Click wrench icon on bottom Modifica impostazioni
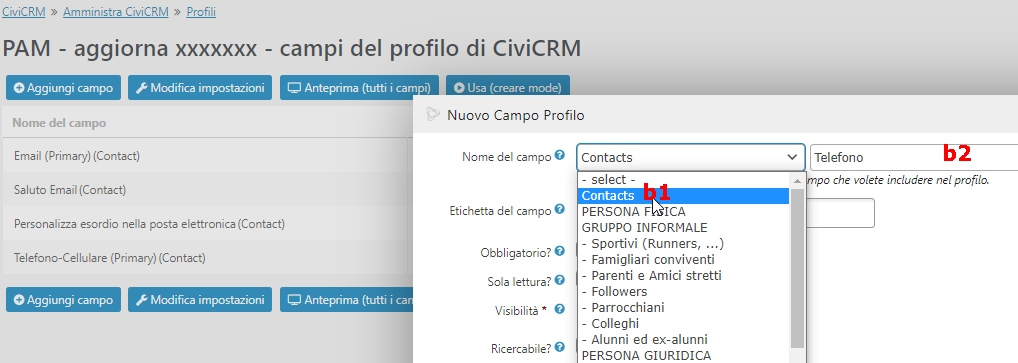The image size is (1018, 363). point(142,300)
